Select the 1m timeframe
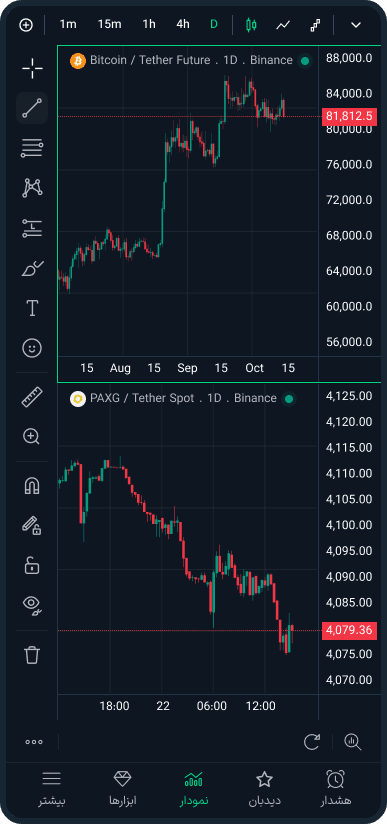Viewport: 387px width, 824px height. 68,24
